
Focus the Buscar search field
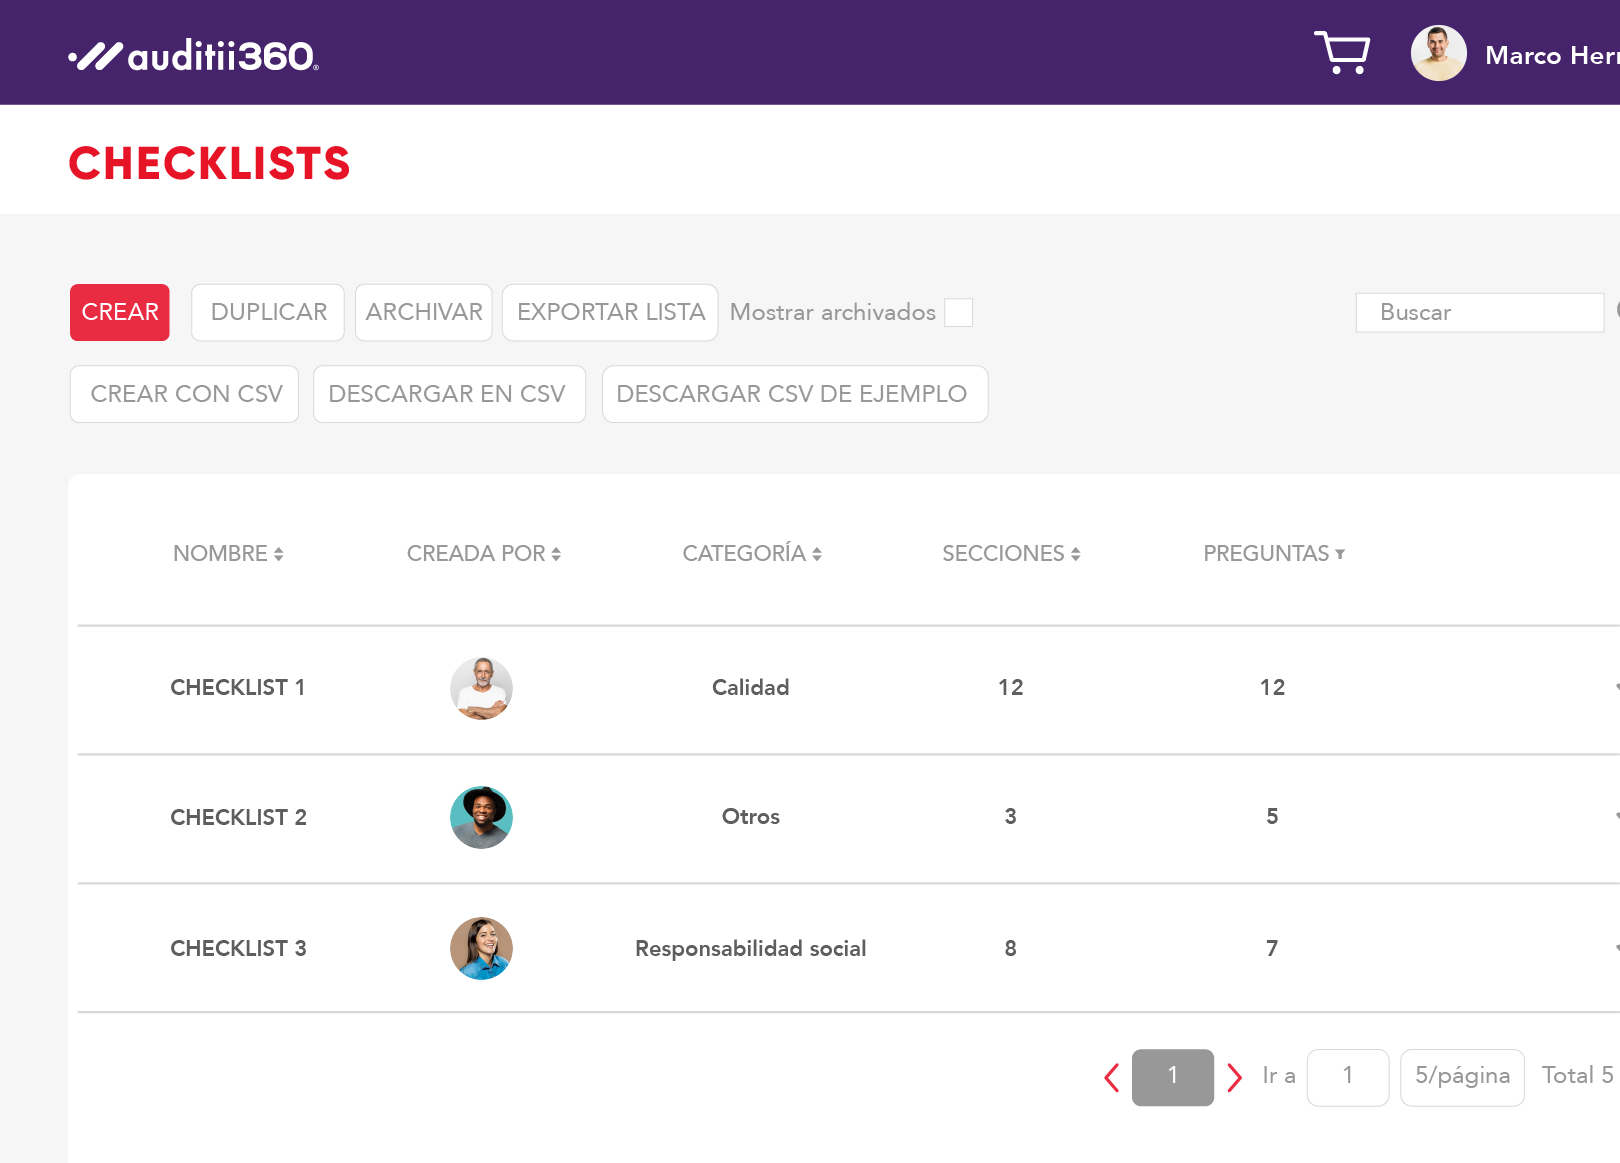1478,313
